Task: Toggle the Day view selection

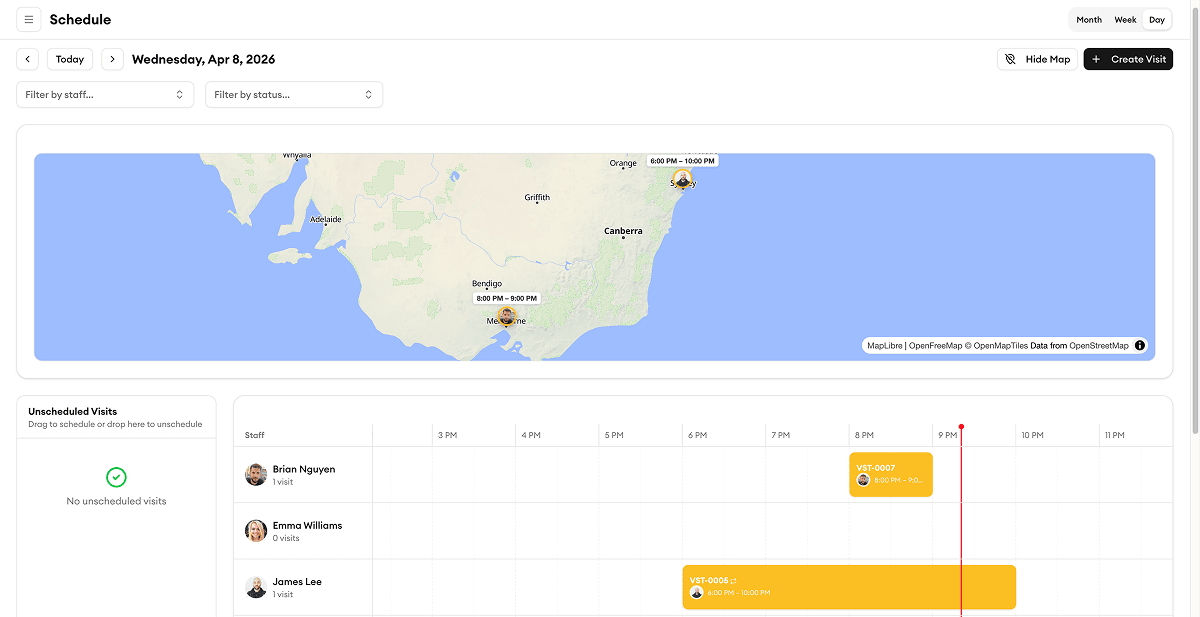Action: tap(1157, 19)
